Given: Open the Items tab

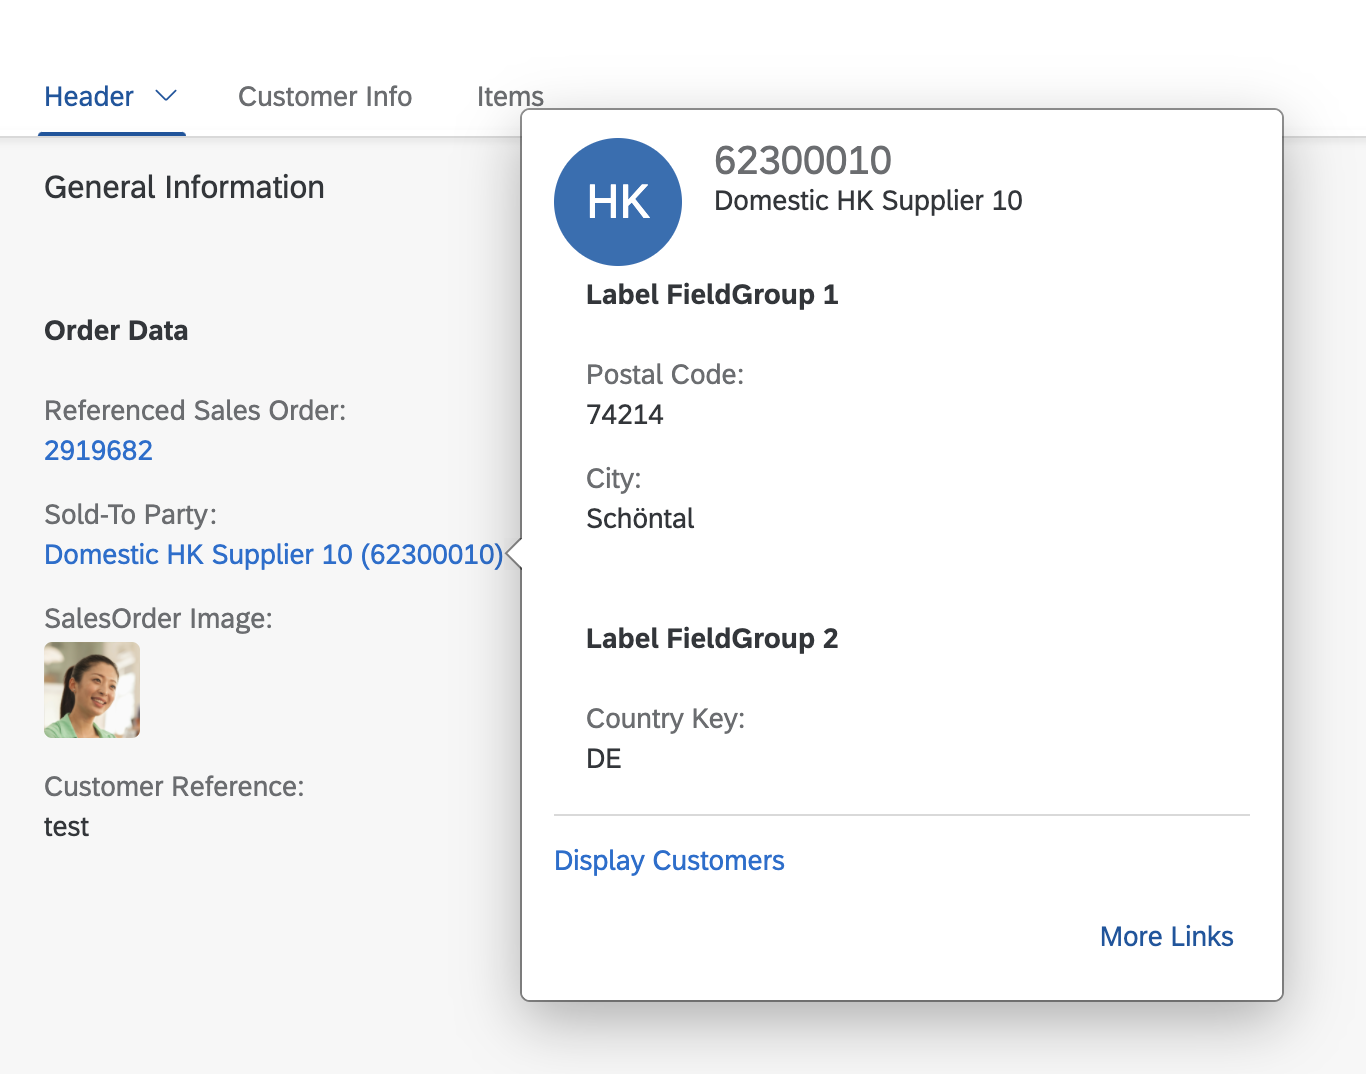Looking at the screenshot, I should tap(510, 96).
